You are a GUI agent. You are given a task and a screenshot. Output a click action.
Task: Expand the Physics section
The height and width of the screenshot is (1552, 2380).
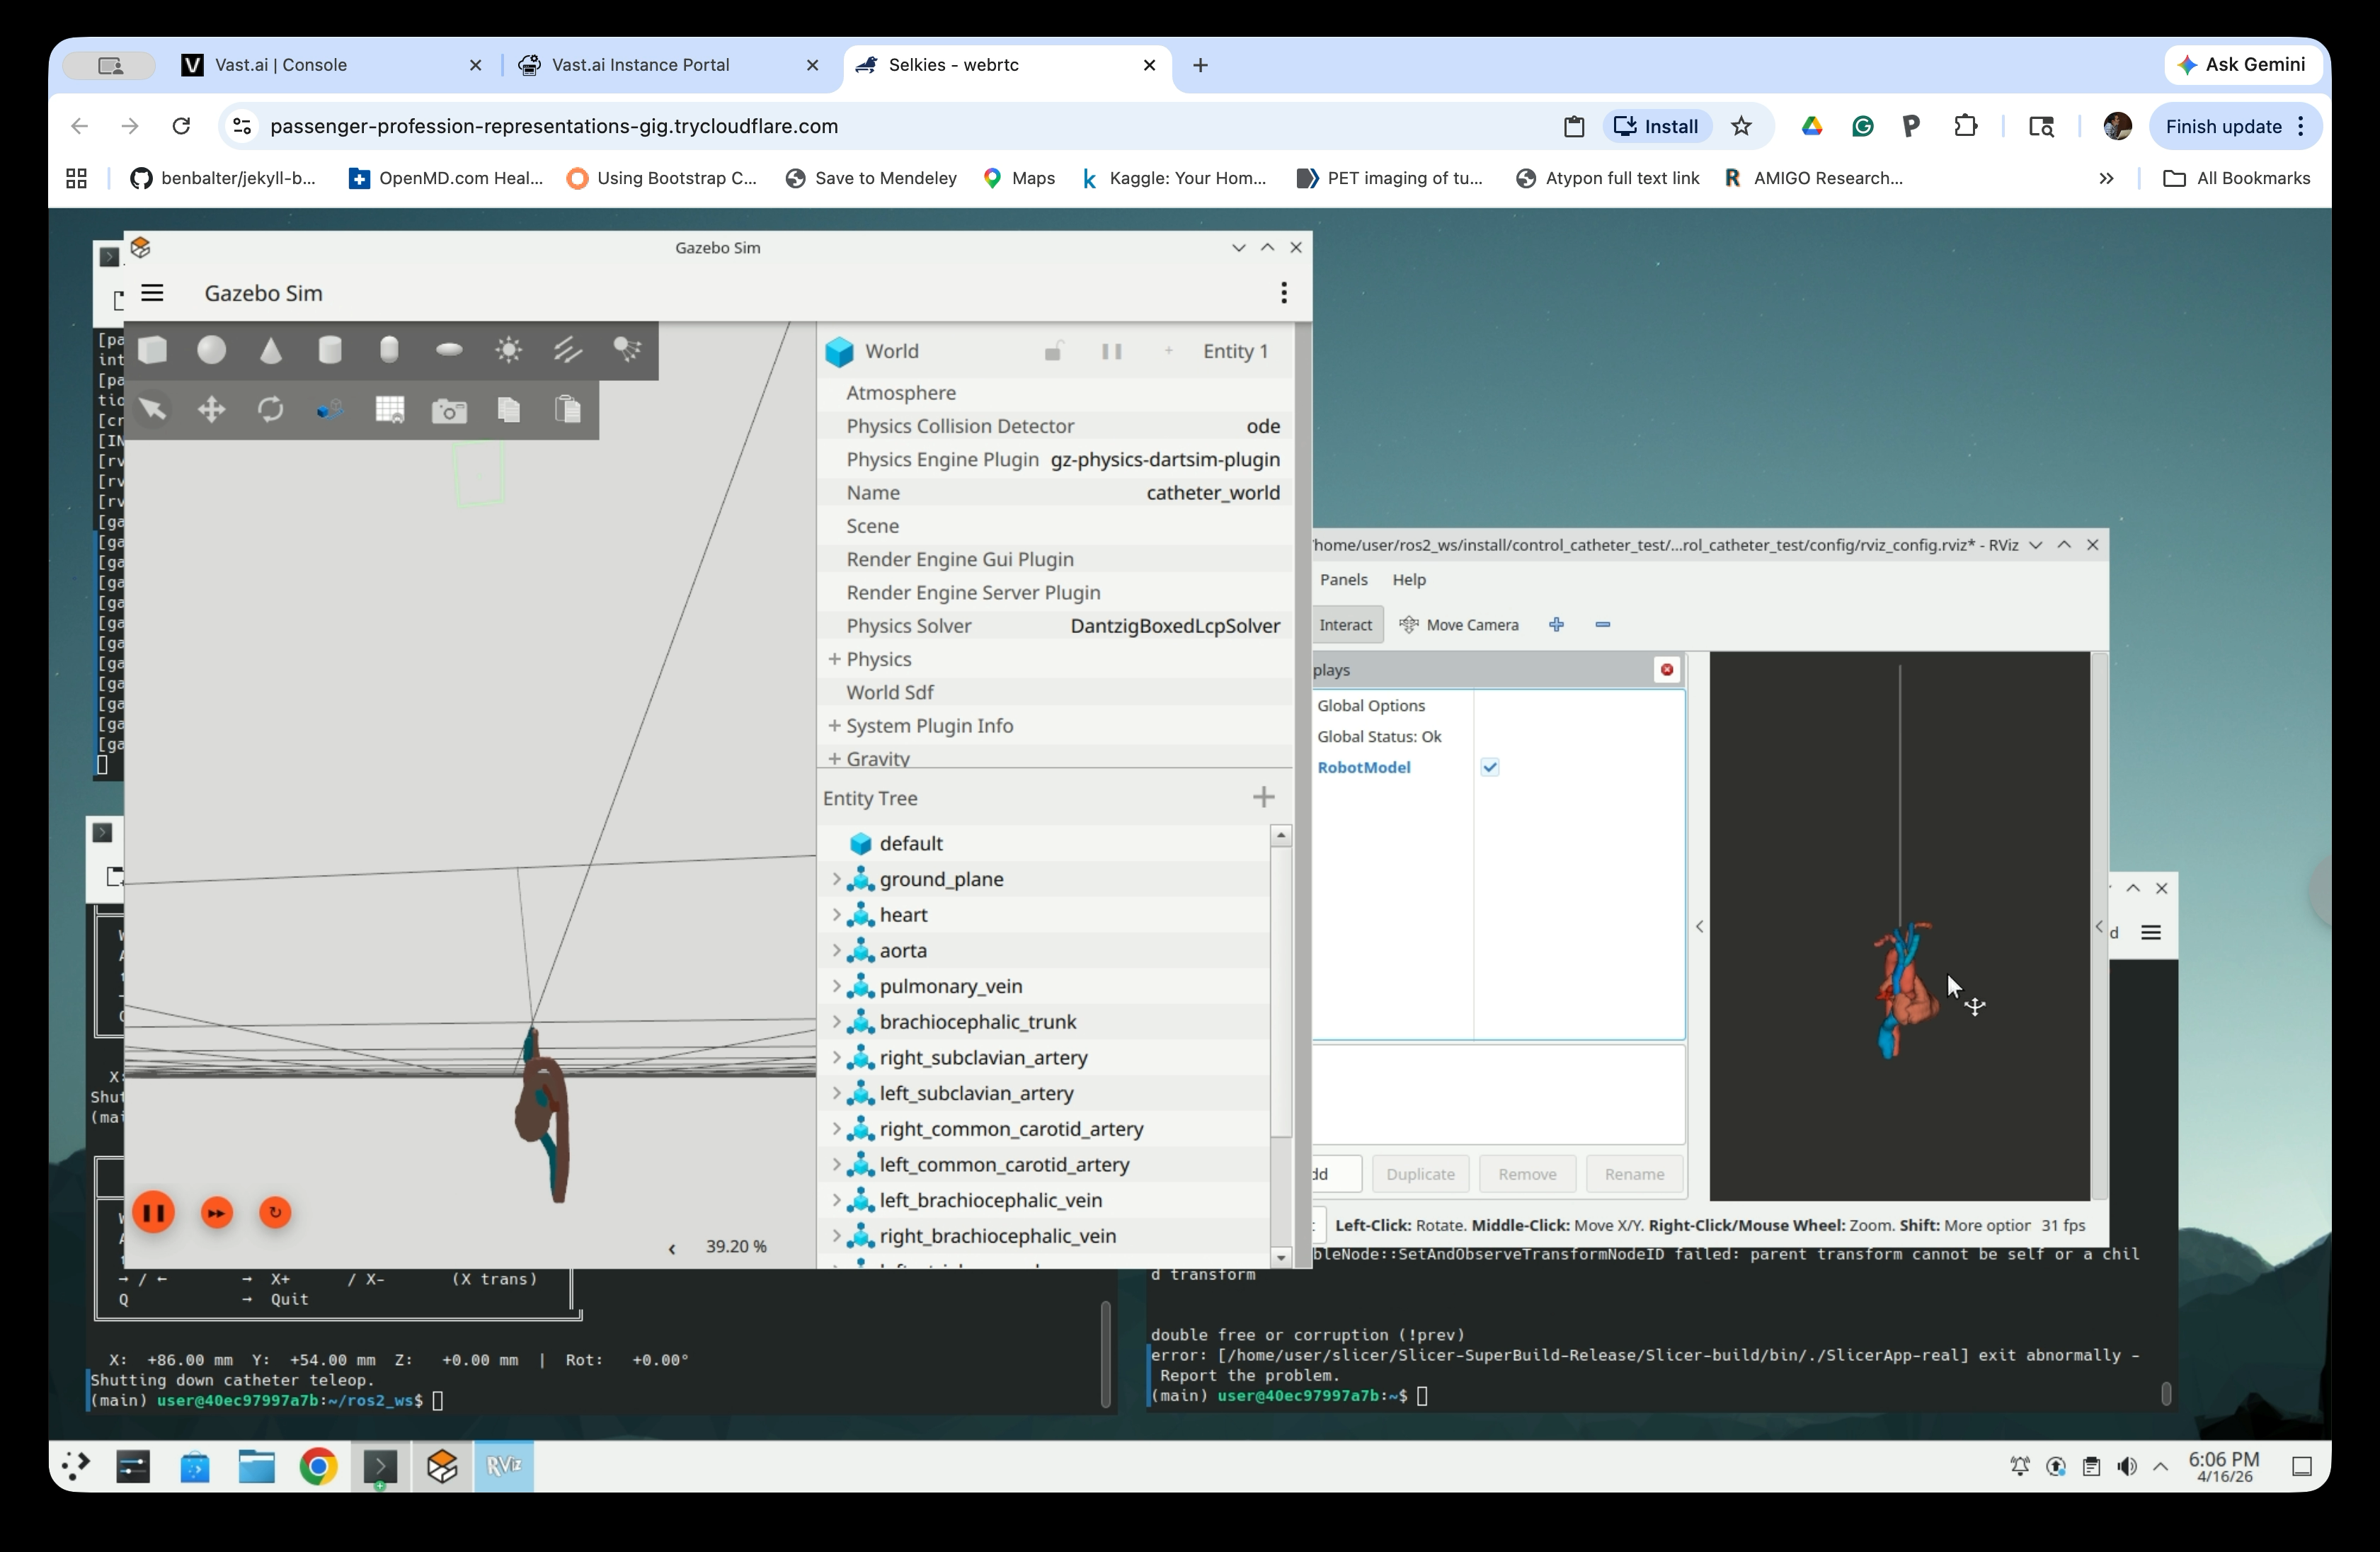834,659
